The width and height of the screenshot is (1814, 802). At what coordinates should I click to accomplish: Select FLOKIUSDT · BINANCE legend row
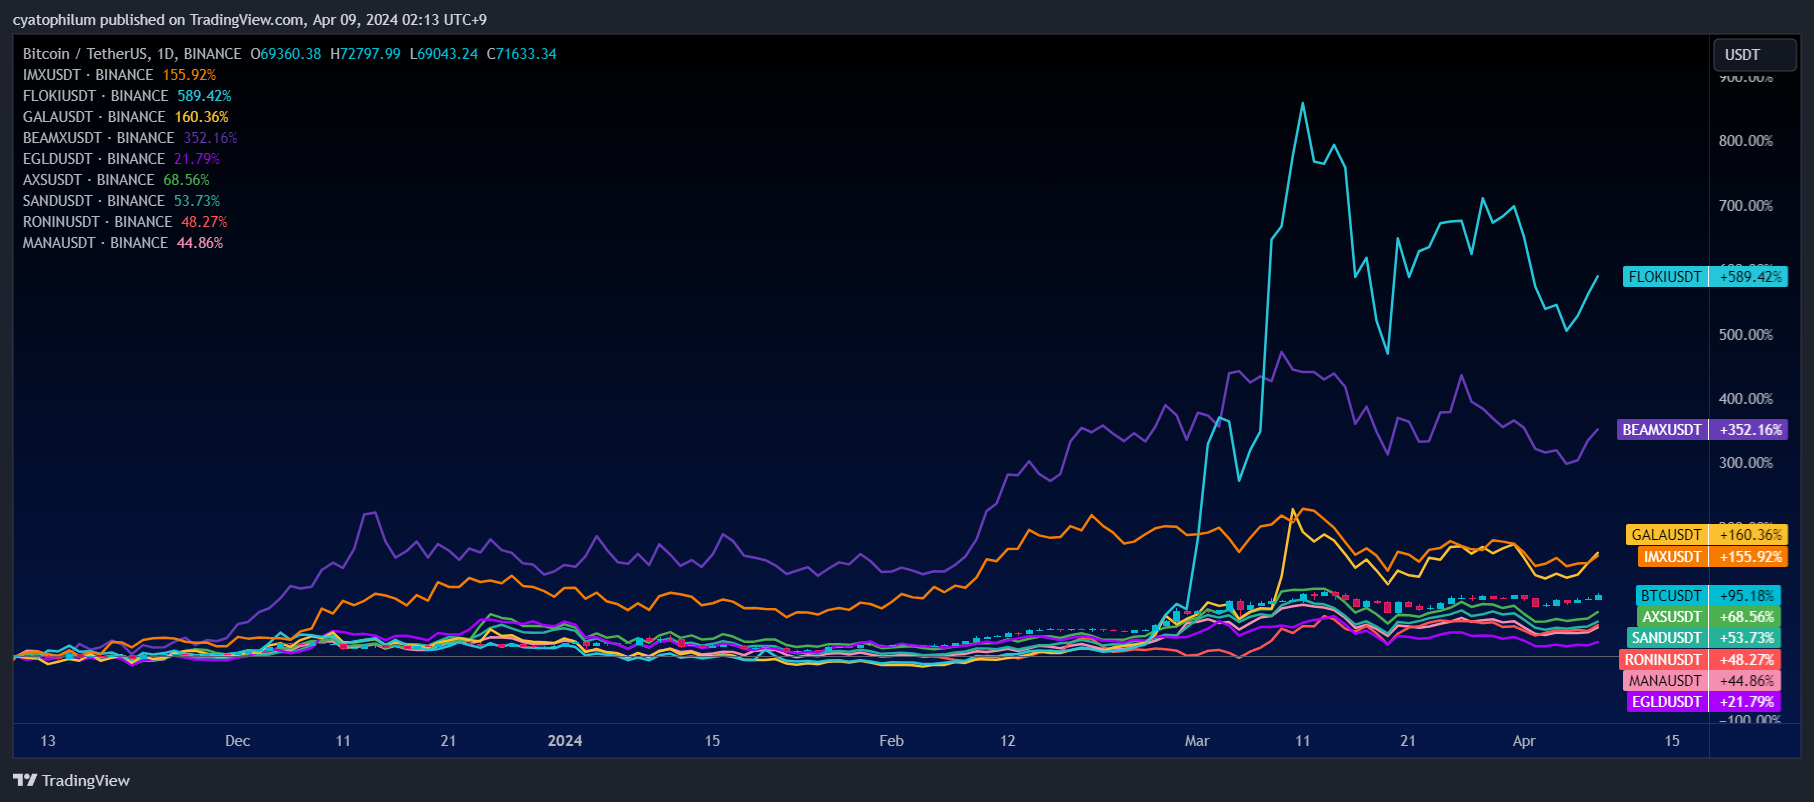[x=127, y=96]
